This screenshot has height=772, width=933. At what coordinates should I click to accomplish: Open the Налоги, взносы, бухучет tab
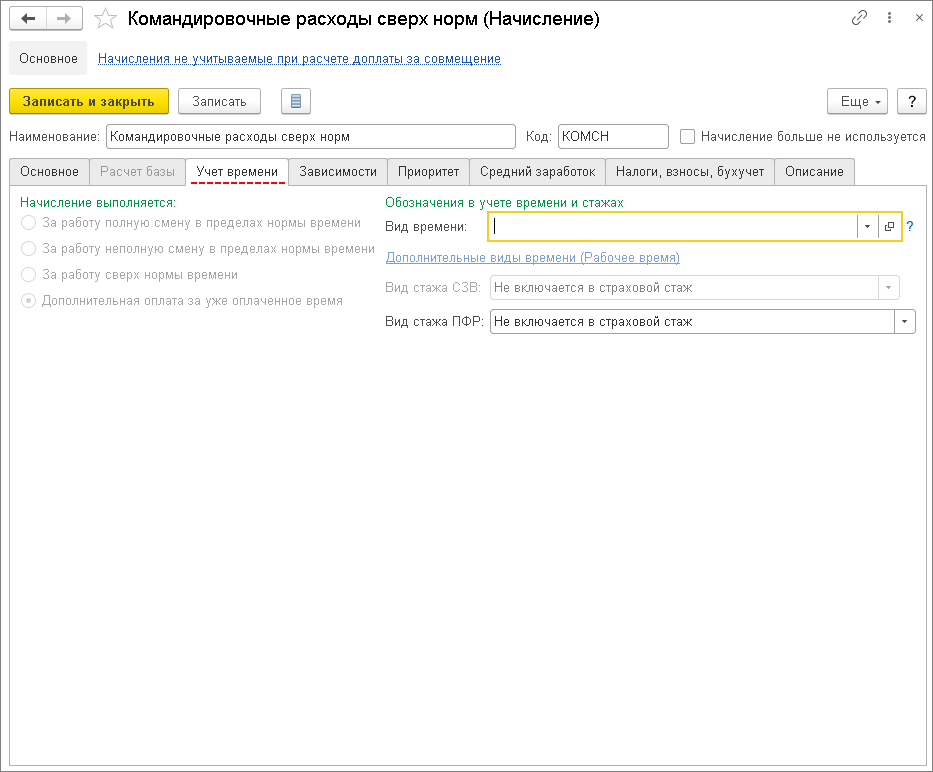[690, 171]
